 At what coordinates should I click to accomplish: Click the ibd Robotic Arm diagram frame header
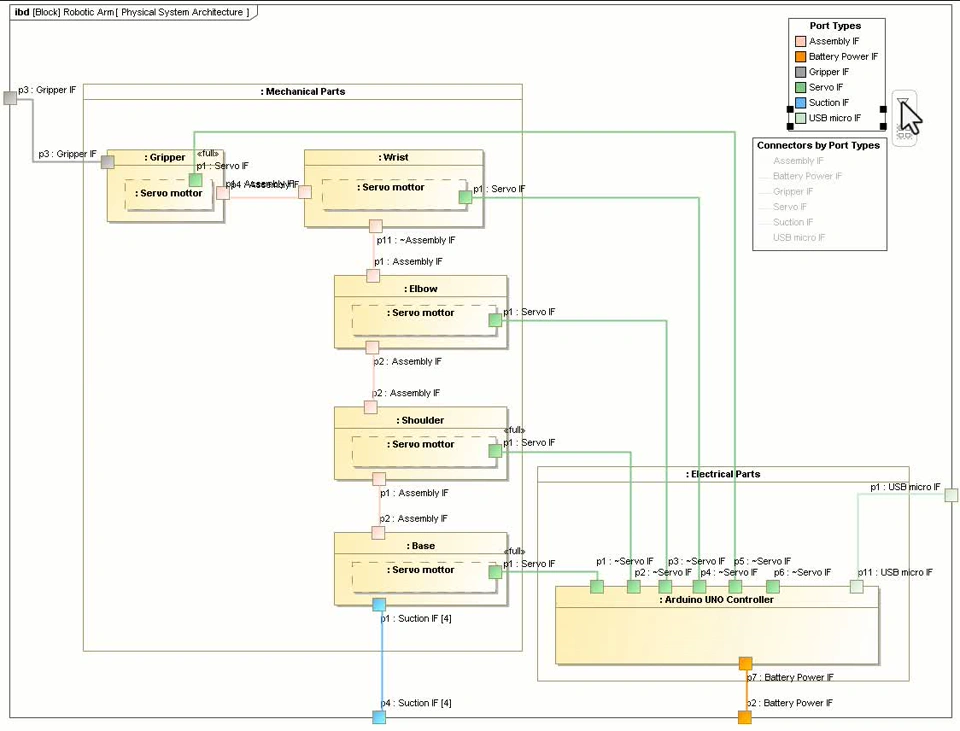point(132,12)
